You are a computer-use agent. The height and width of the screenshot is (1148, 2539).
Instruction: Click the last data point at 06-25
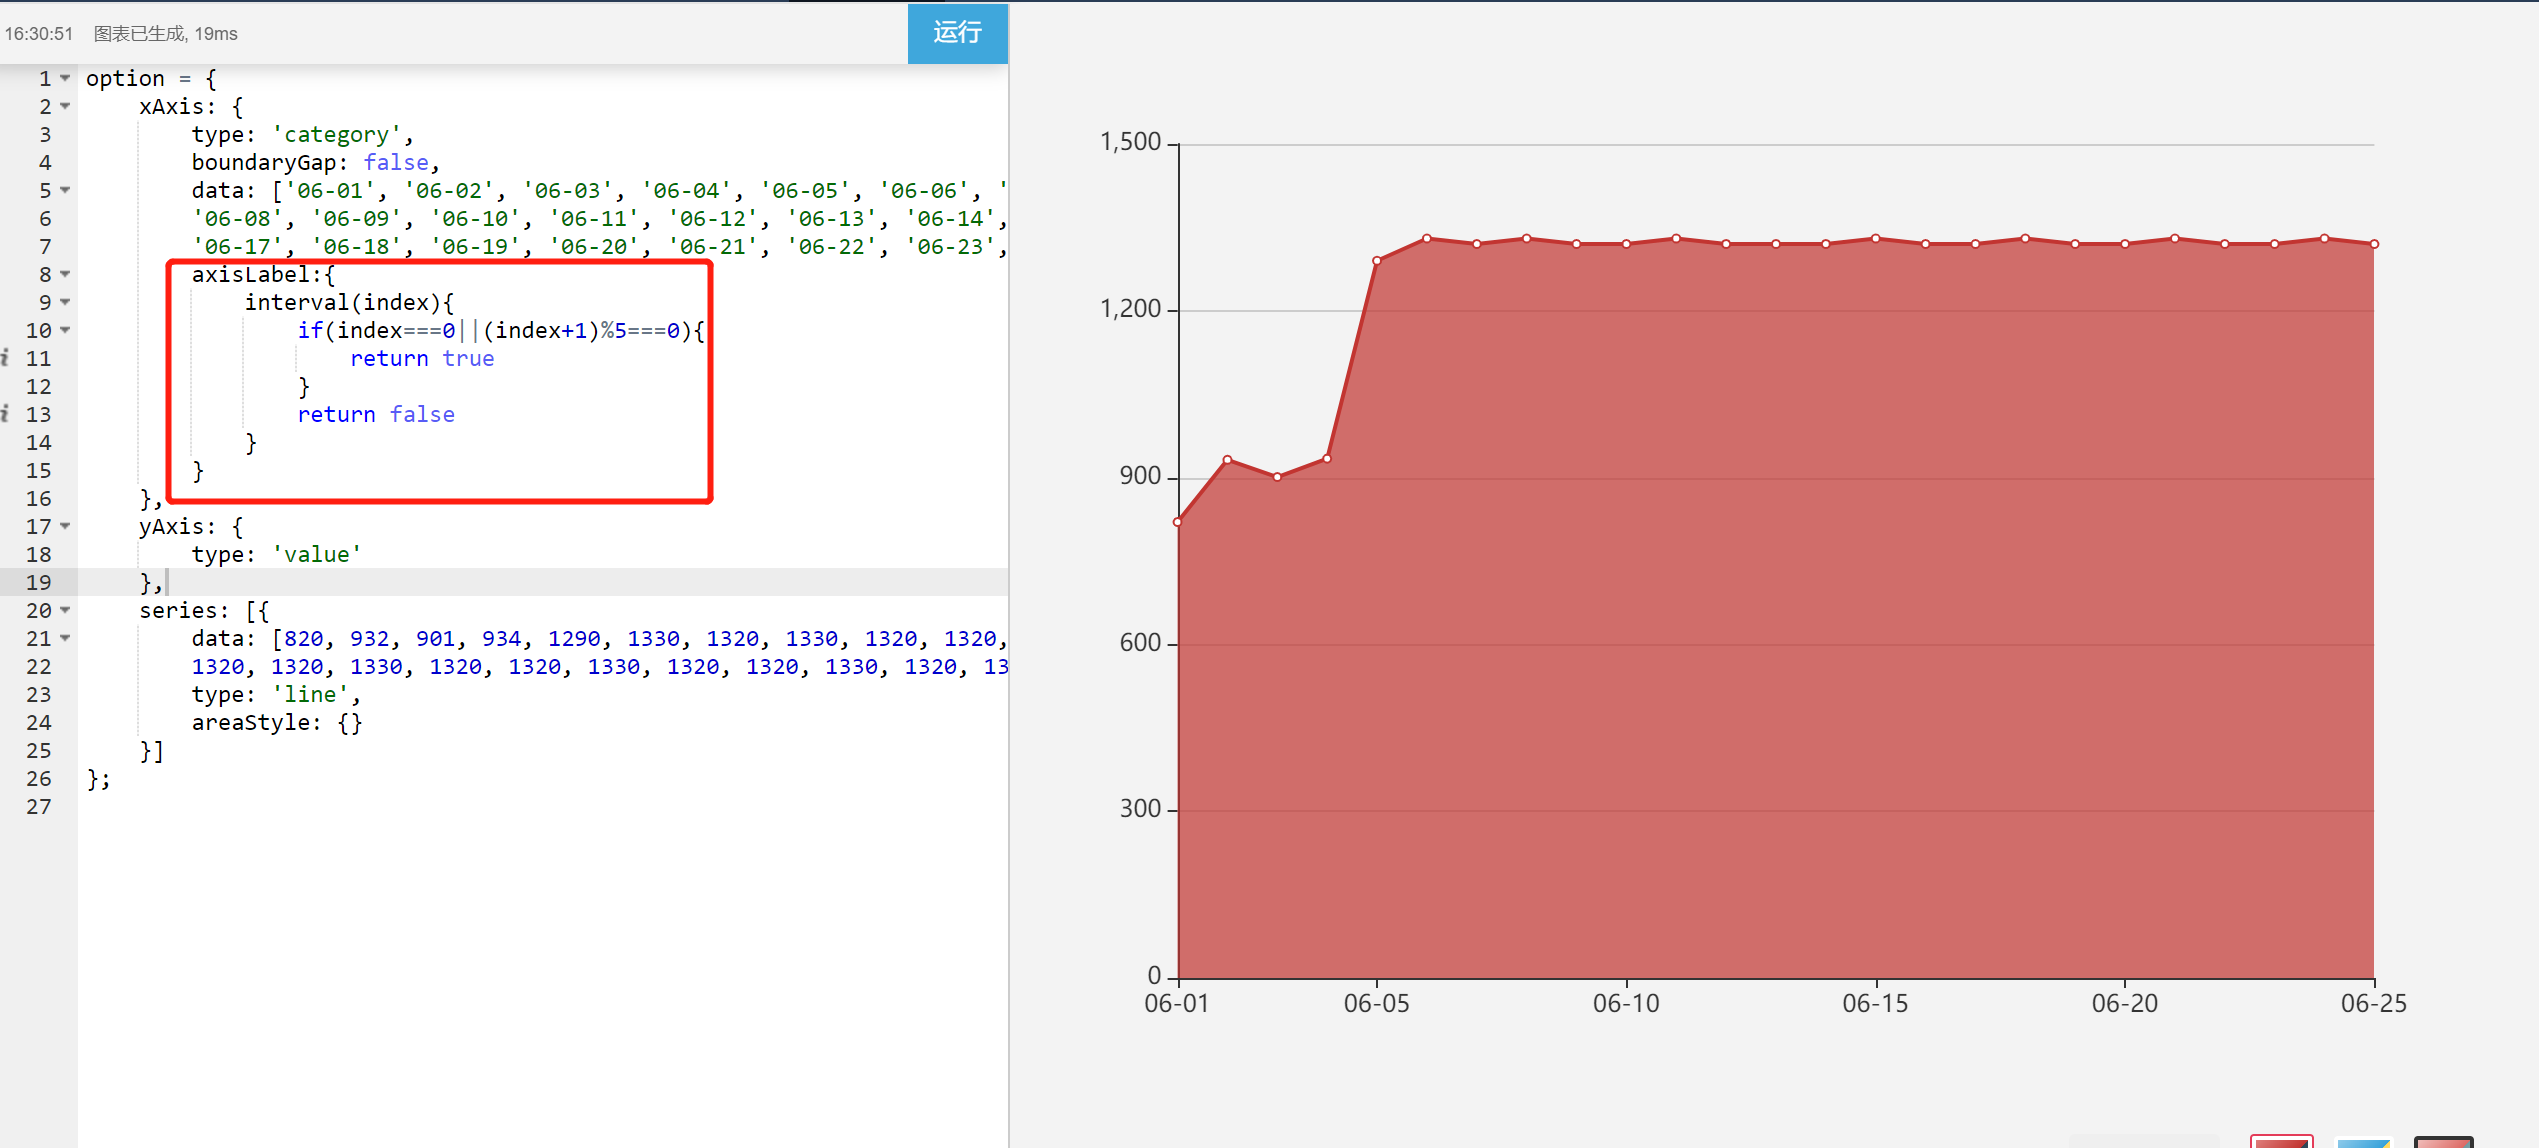pyautogui.click(x=2374, y=244)
